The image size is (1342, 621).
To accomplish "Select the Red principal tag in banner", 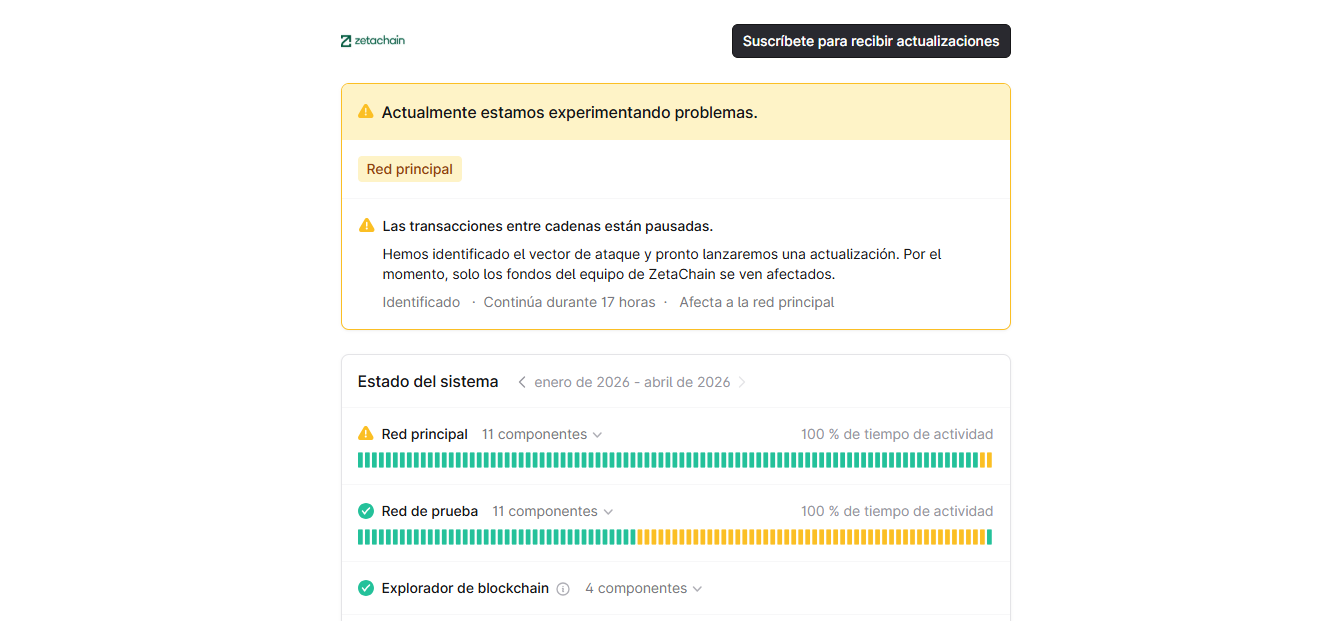I will [x=409, y=169].
